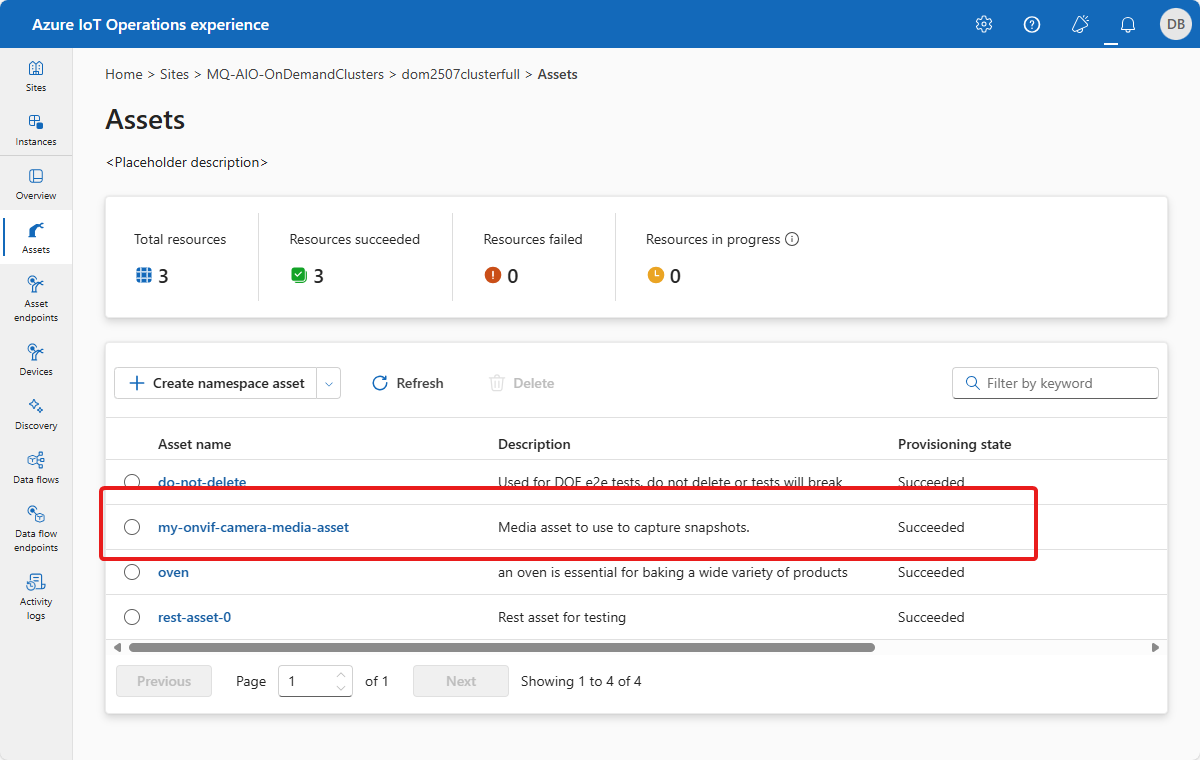
Task: Click the yellow Resources in progress clock icon
Action: tap(655, 275)
